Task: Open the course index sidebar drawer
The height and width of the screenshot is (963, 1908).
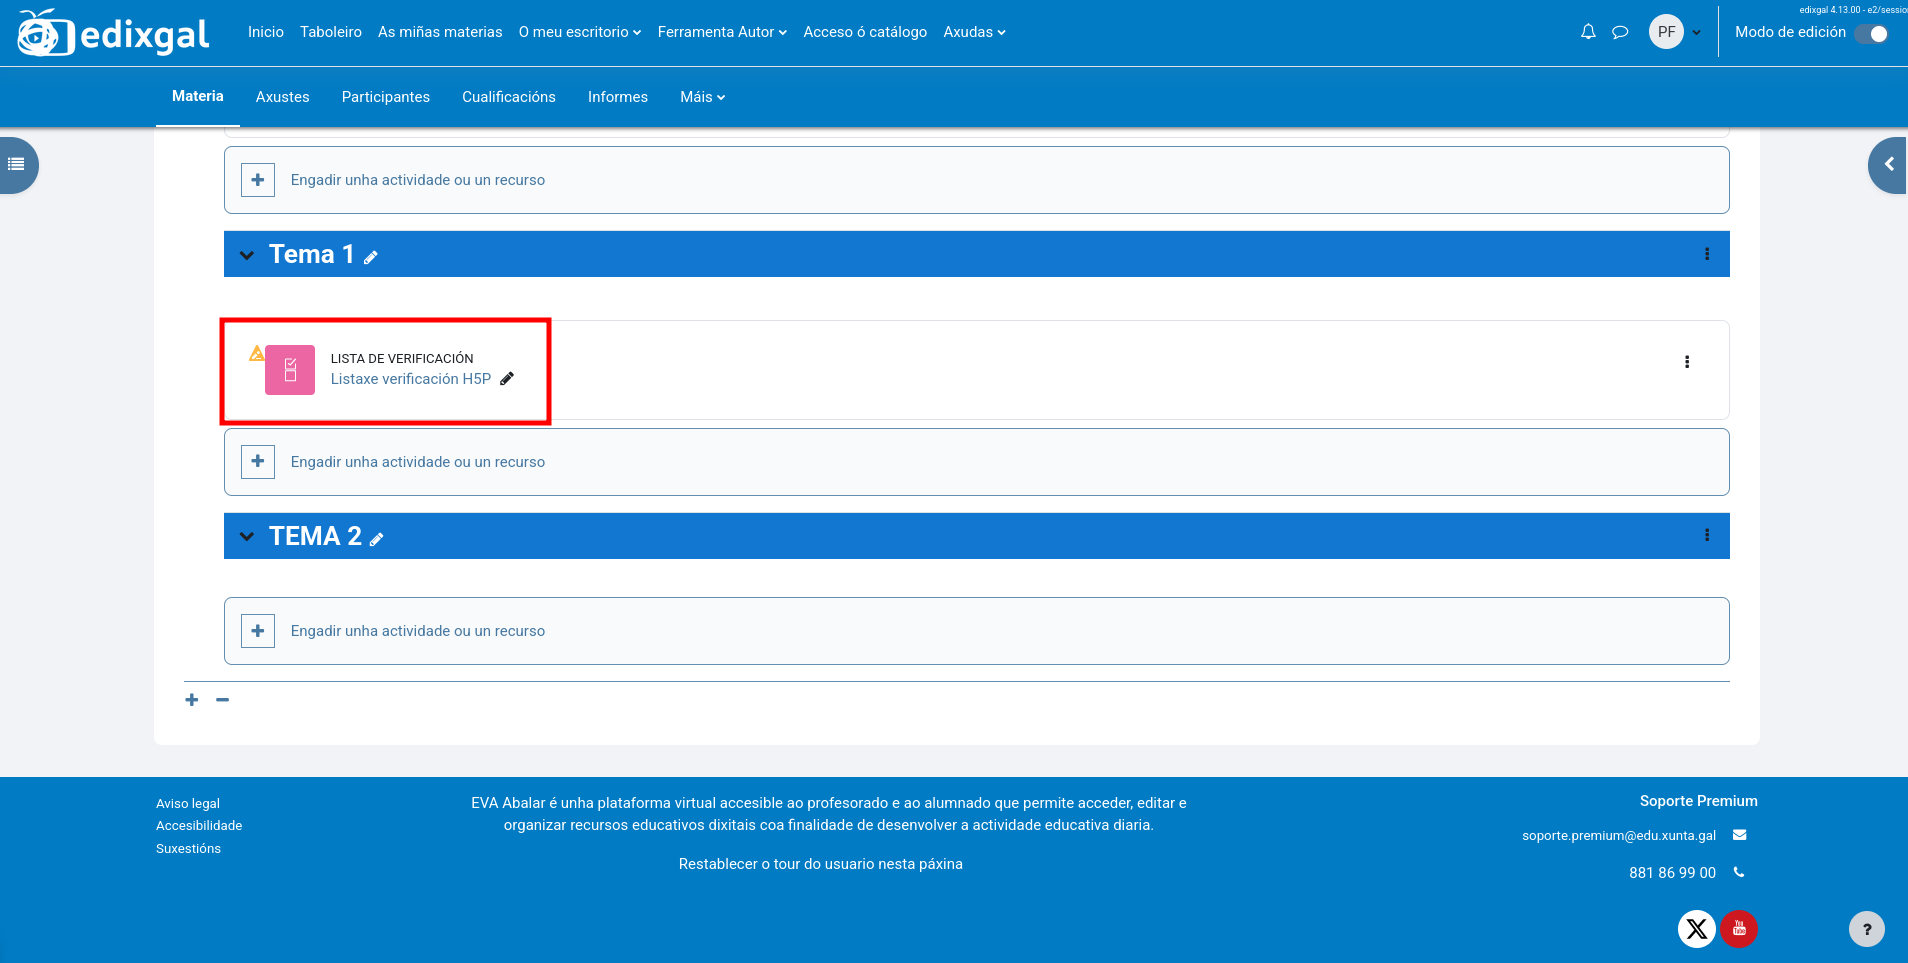Action: [x=17, y=164]
